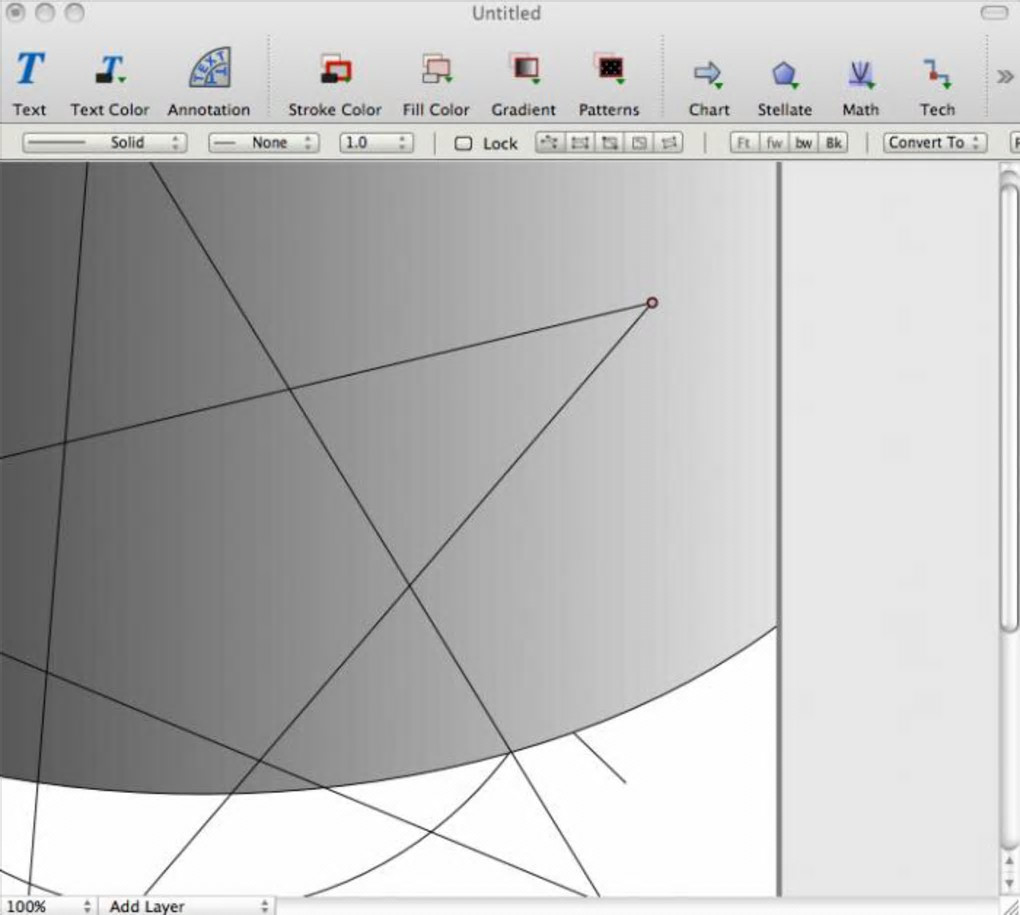
Task: Select the Text tool
Action: coord(30,83)
